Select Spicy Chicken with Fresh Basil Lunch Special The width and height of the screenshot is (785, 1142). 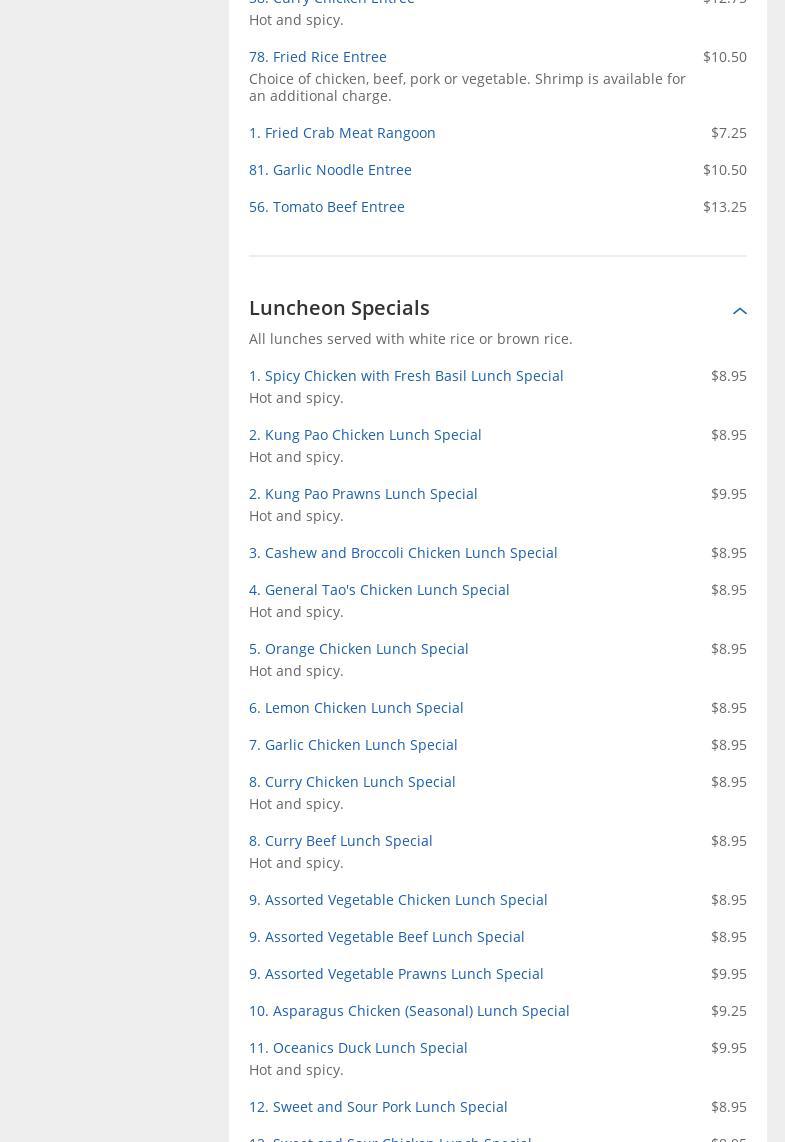coord(406,376)
